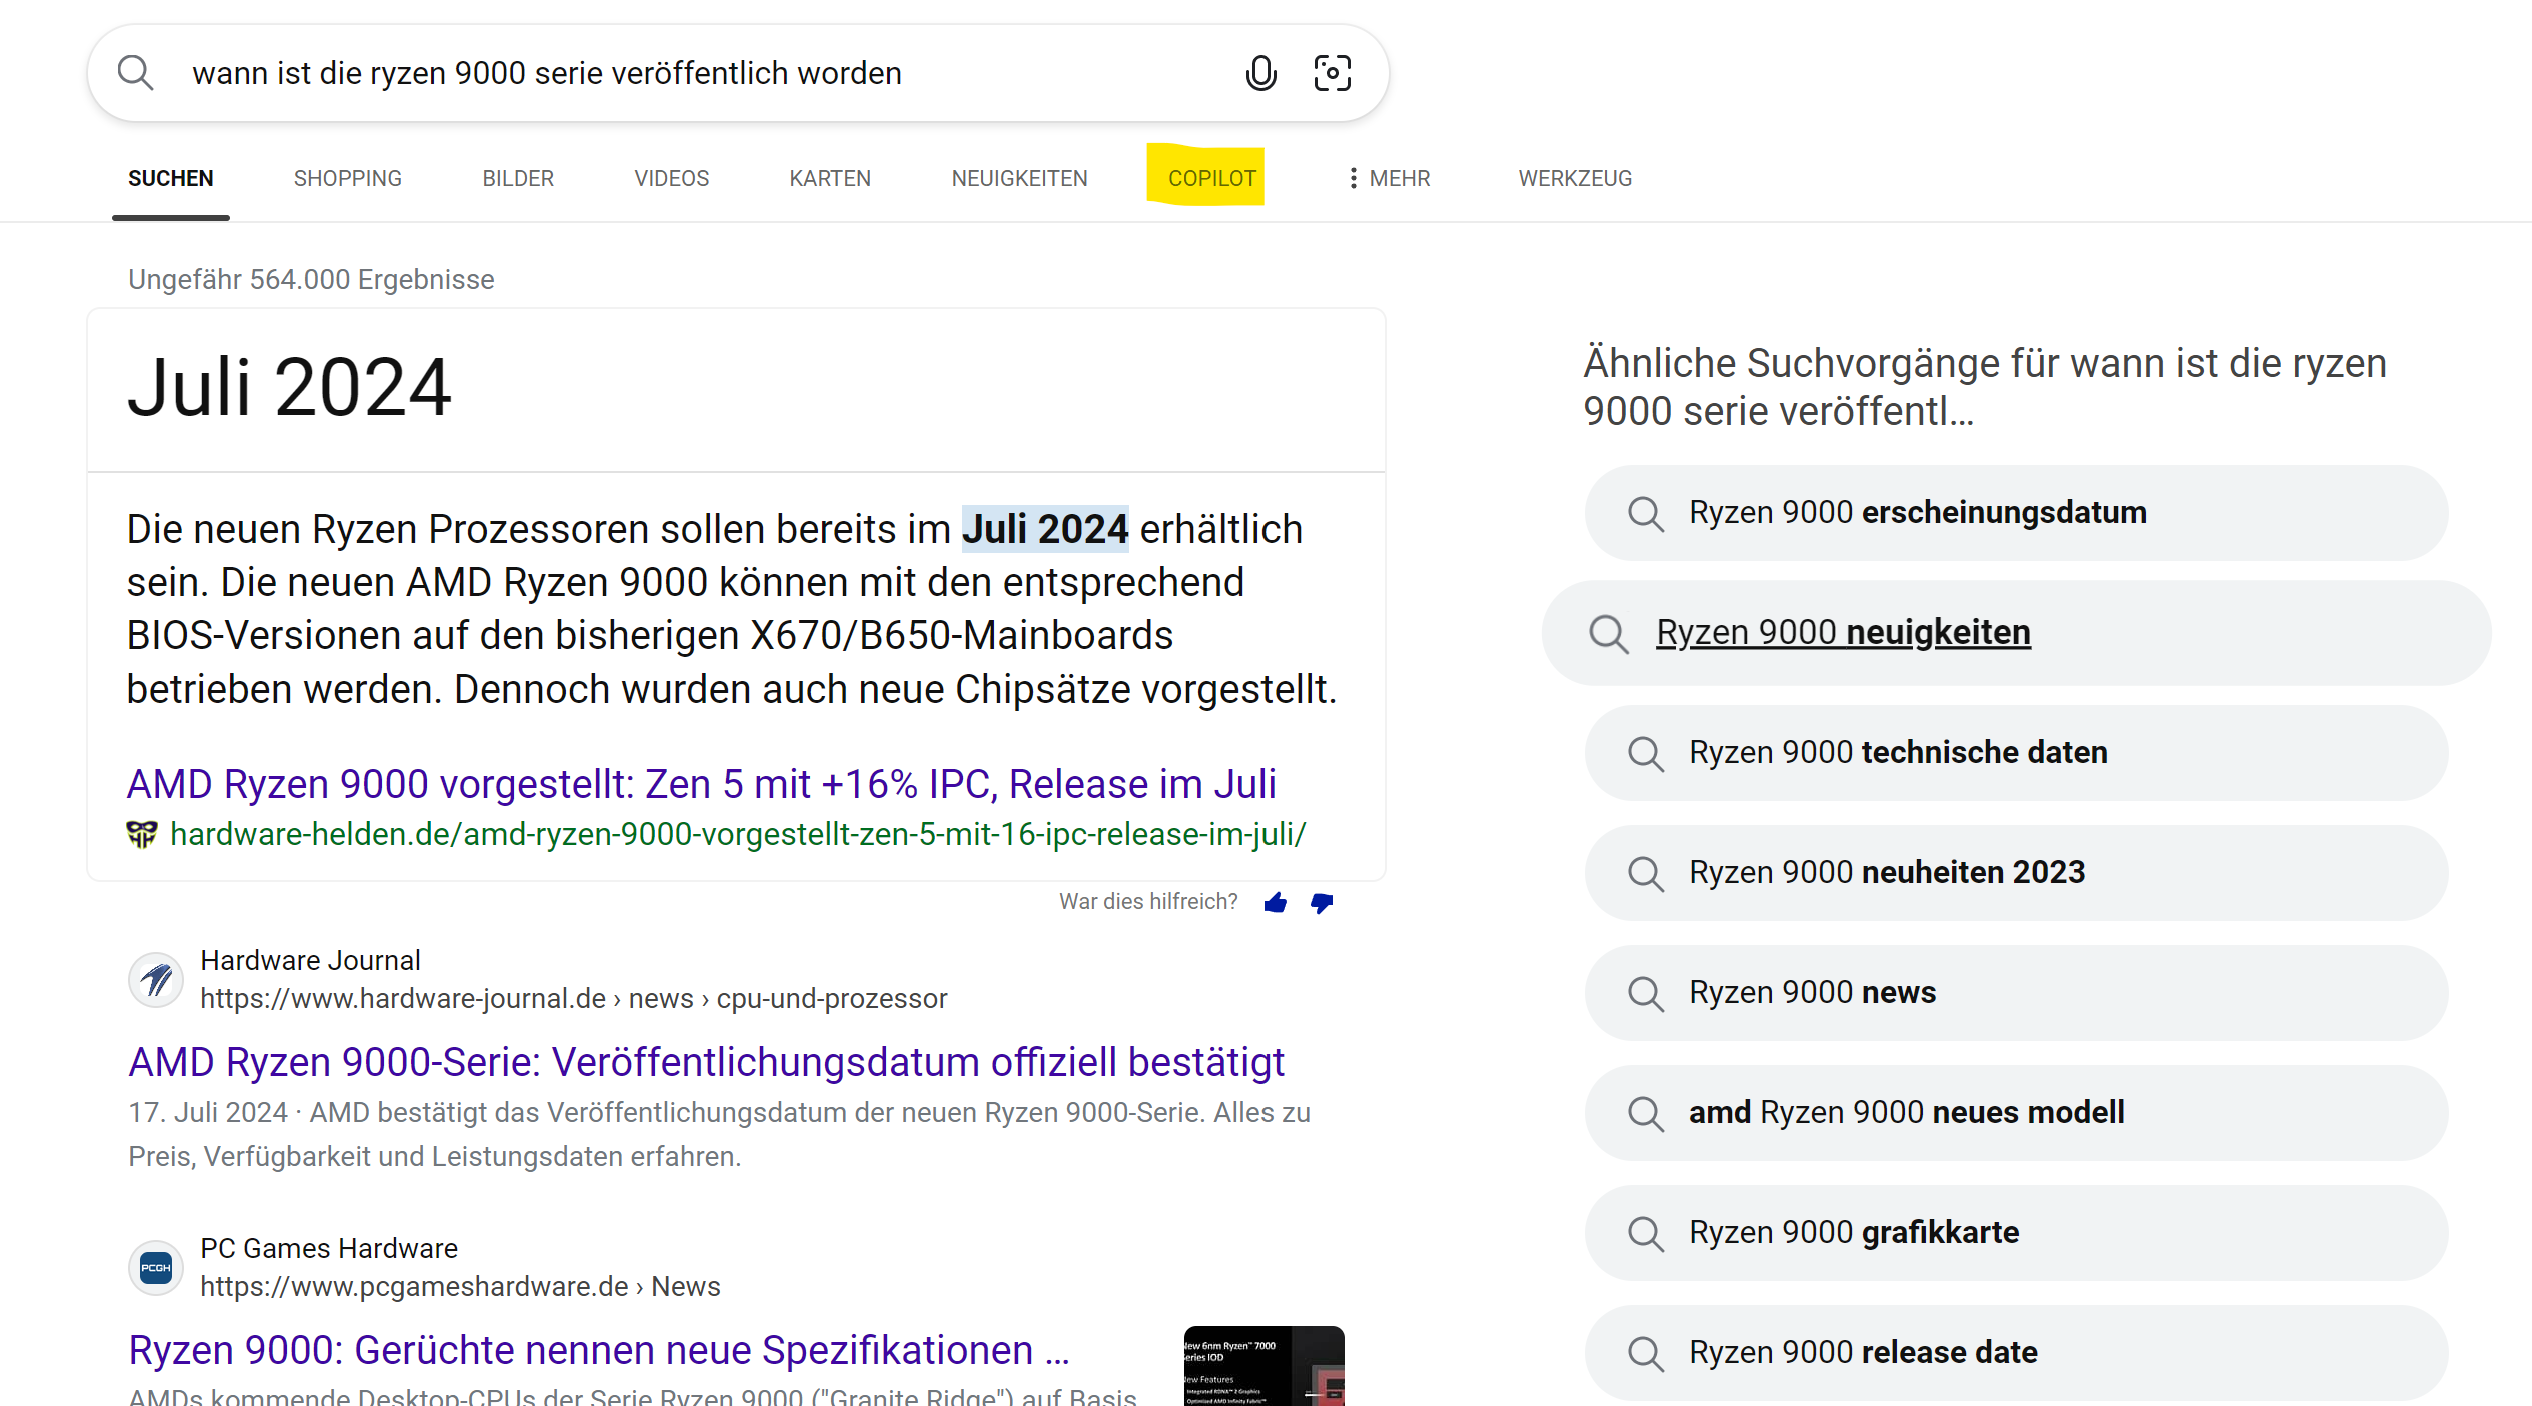2532x1406 pixels.
Task: Open AMD Ryzen 9000 vorgestellt article link
Action: (x=701, y=784)
